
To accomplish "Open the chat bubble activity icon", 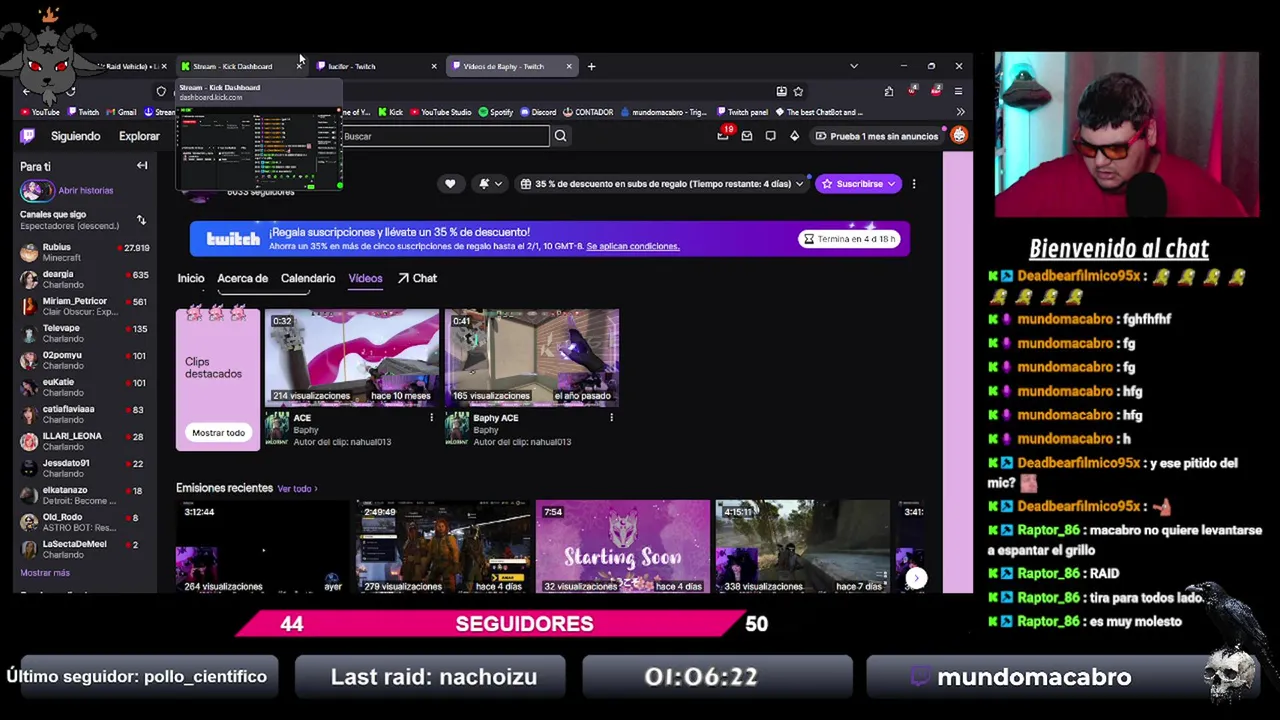I will click(771, 136).
